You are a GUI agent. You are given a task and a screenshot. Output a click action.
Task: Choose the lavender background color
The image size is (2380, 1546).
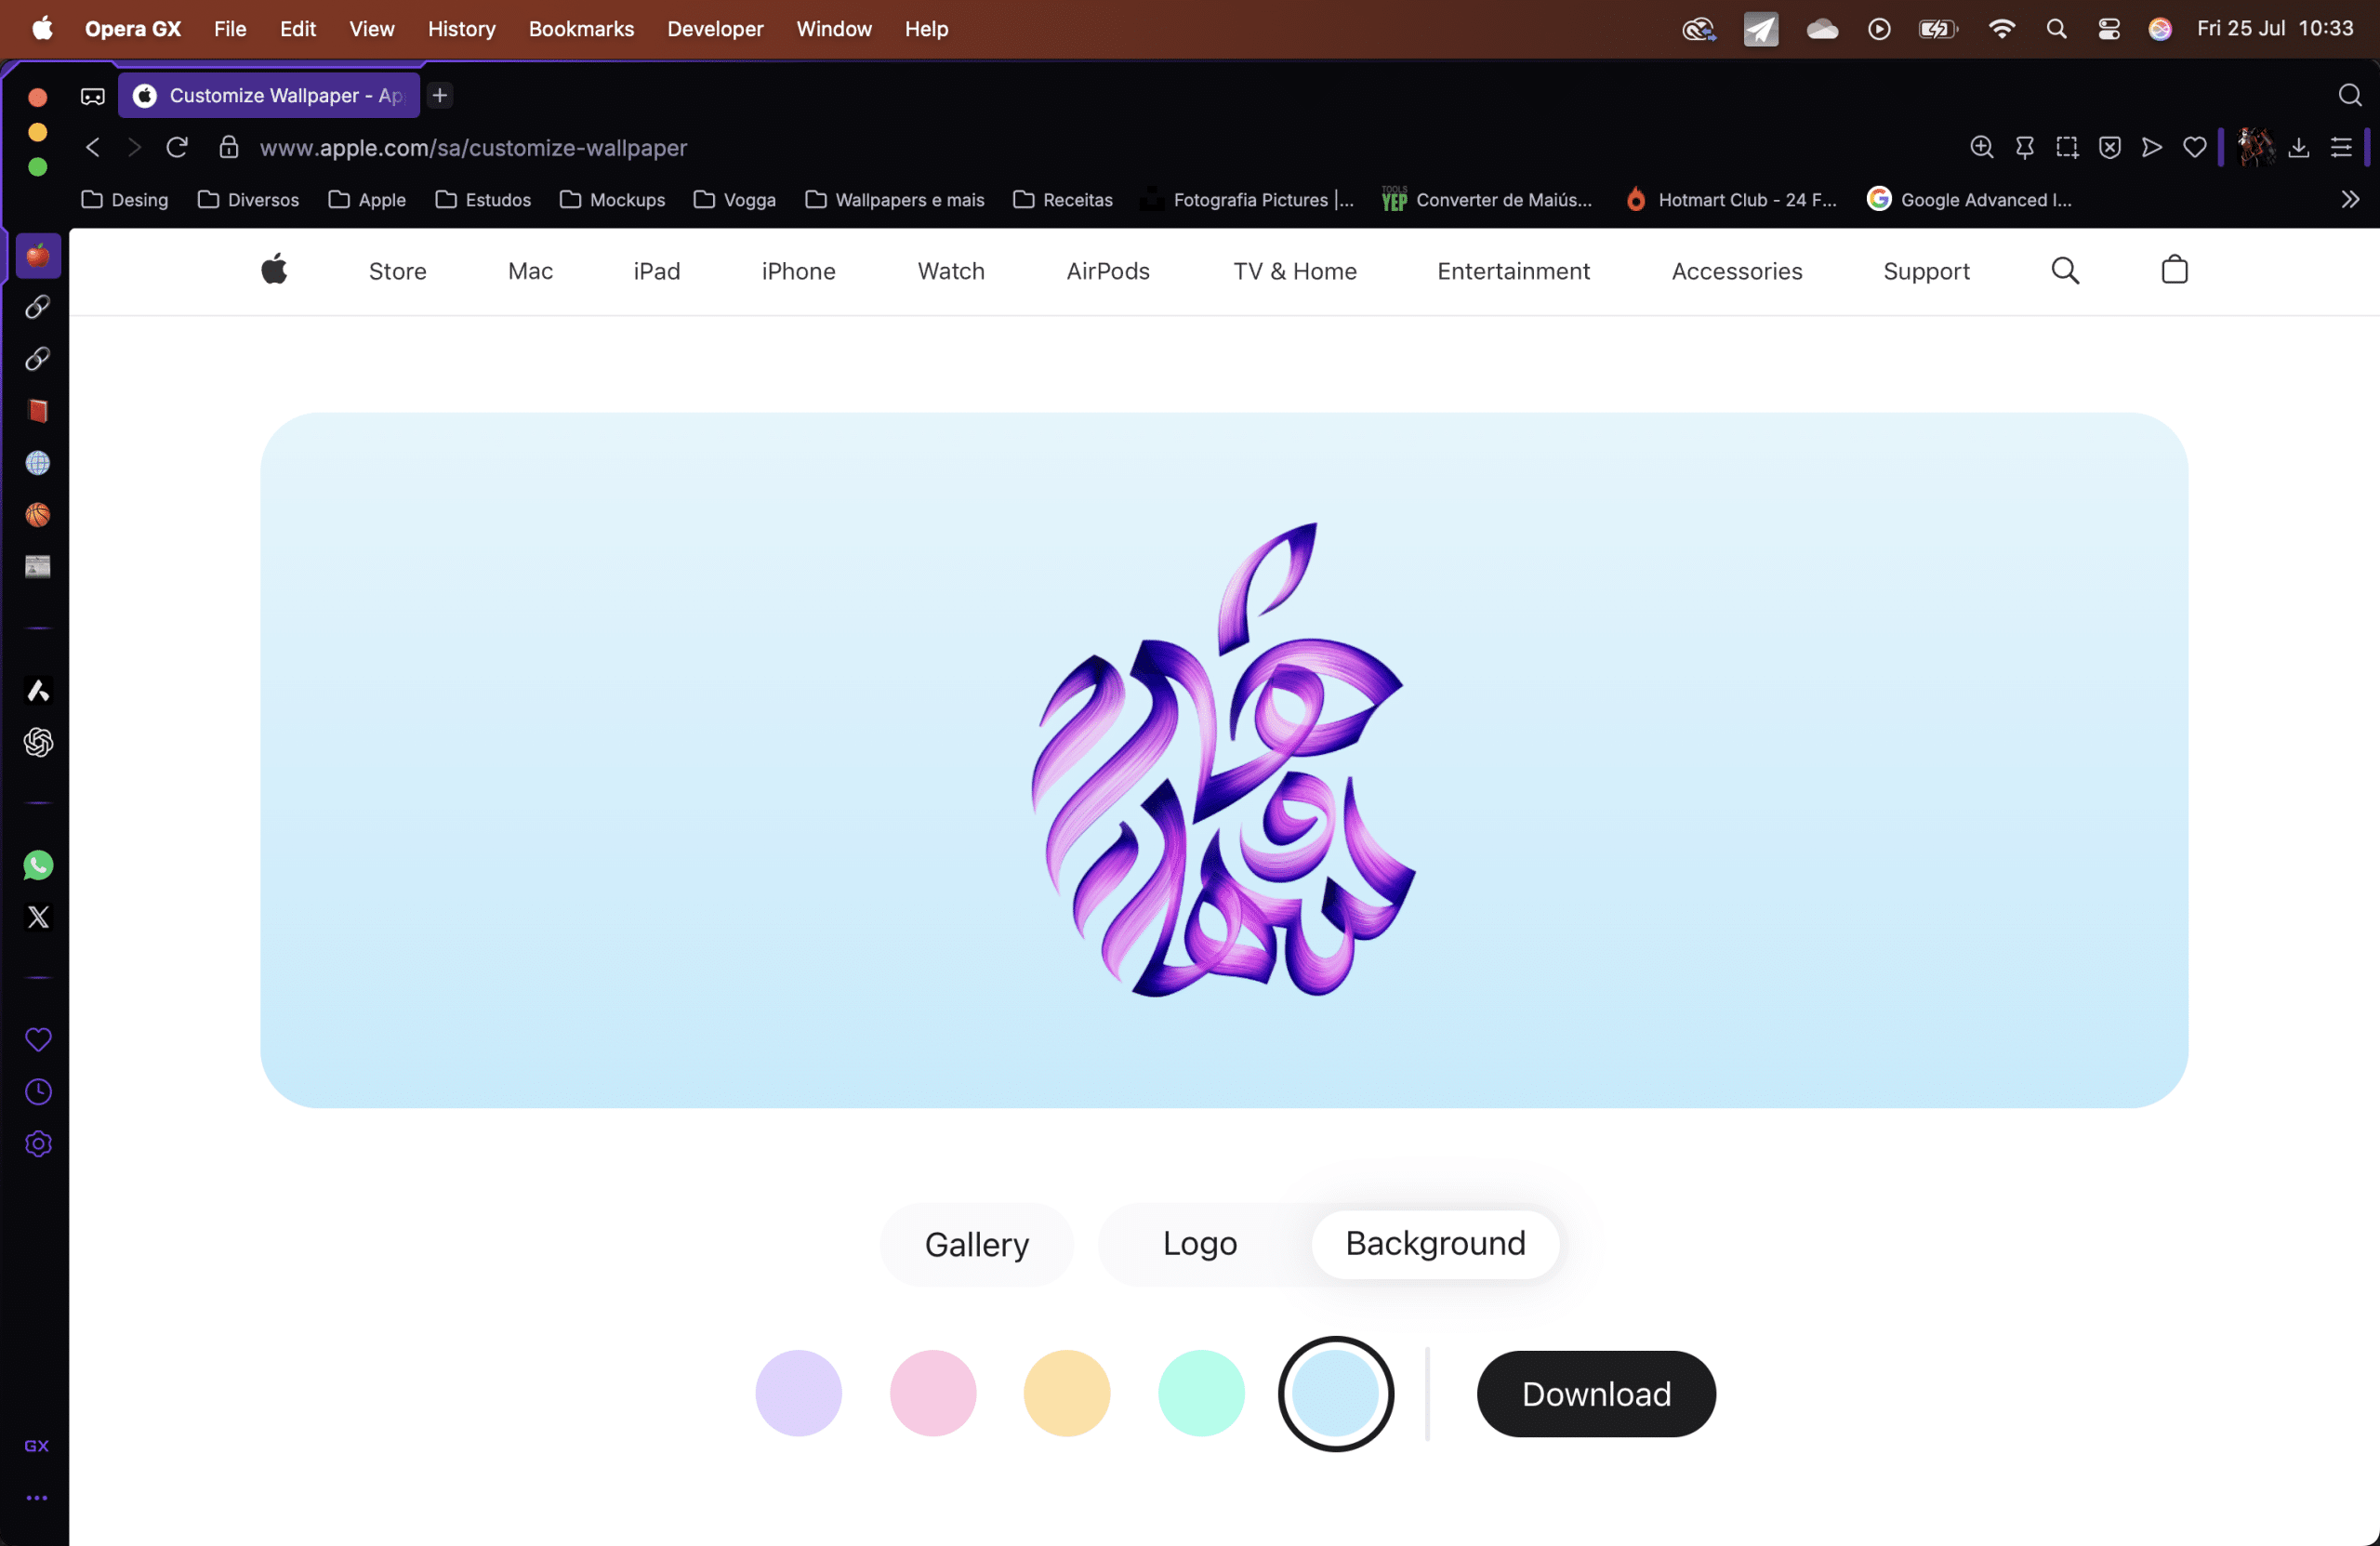(798, 1393)
